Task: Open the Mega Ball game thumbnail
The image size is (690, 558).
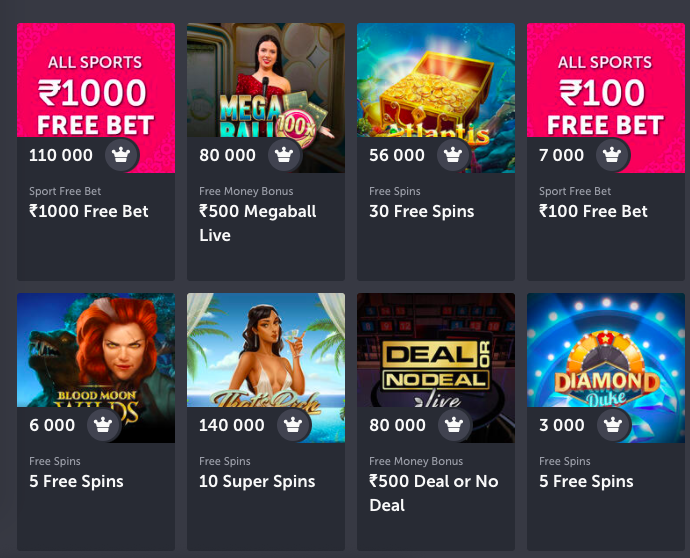Action: point(266,98)
